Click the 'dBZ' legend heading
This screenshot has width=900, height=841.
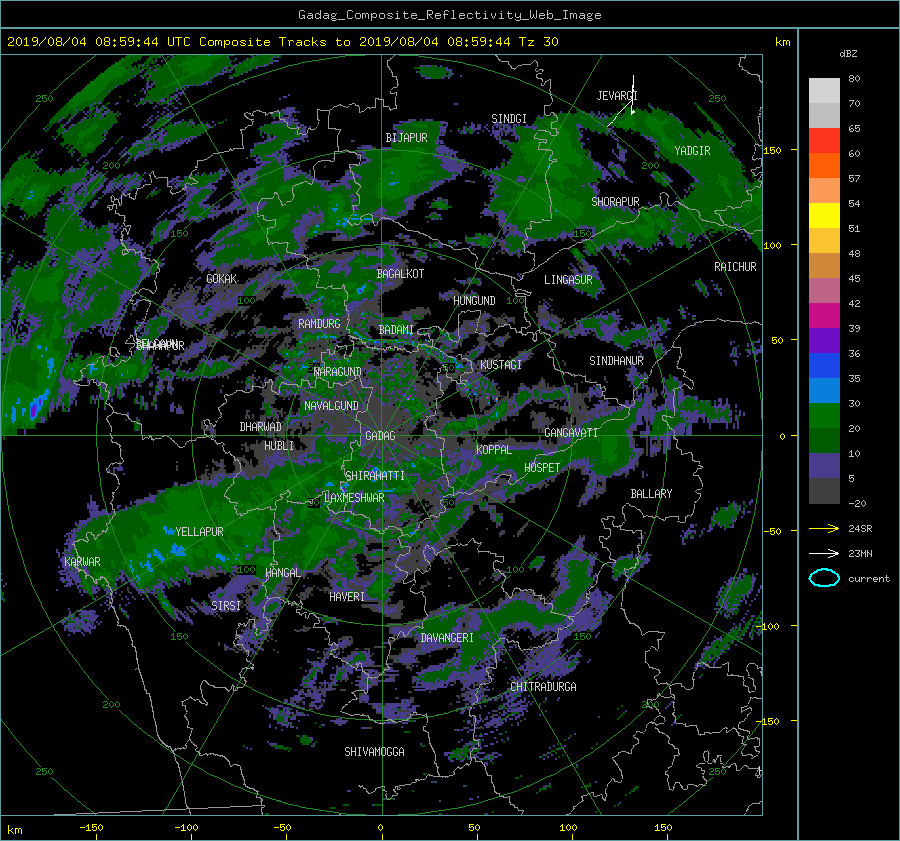point(848,53)
